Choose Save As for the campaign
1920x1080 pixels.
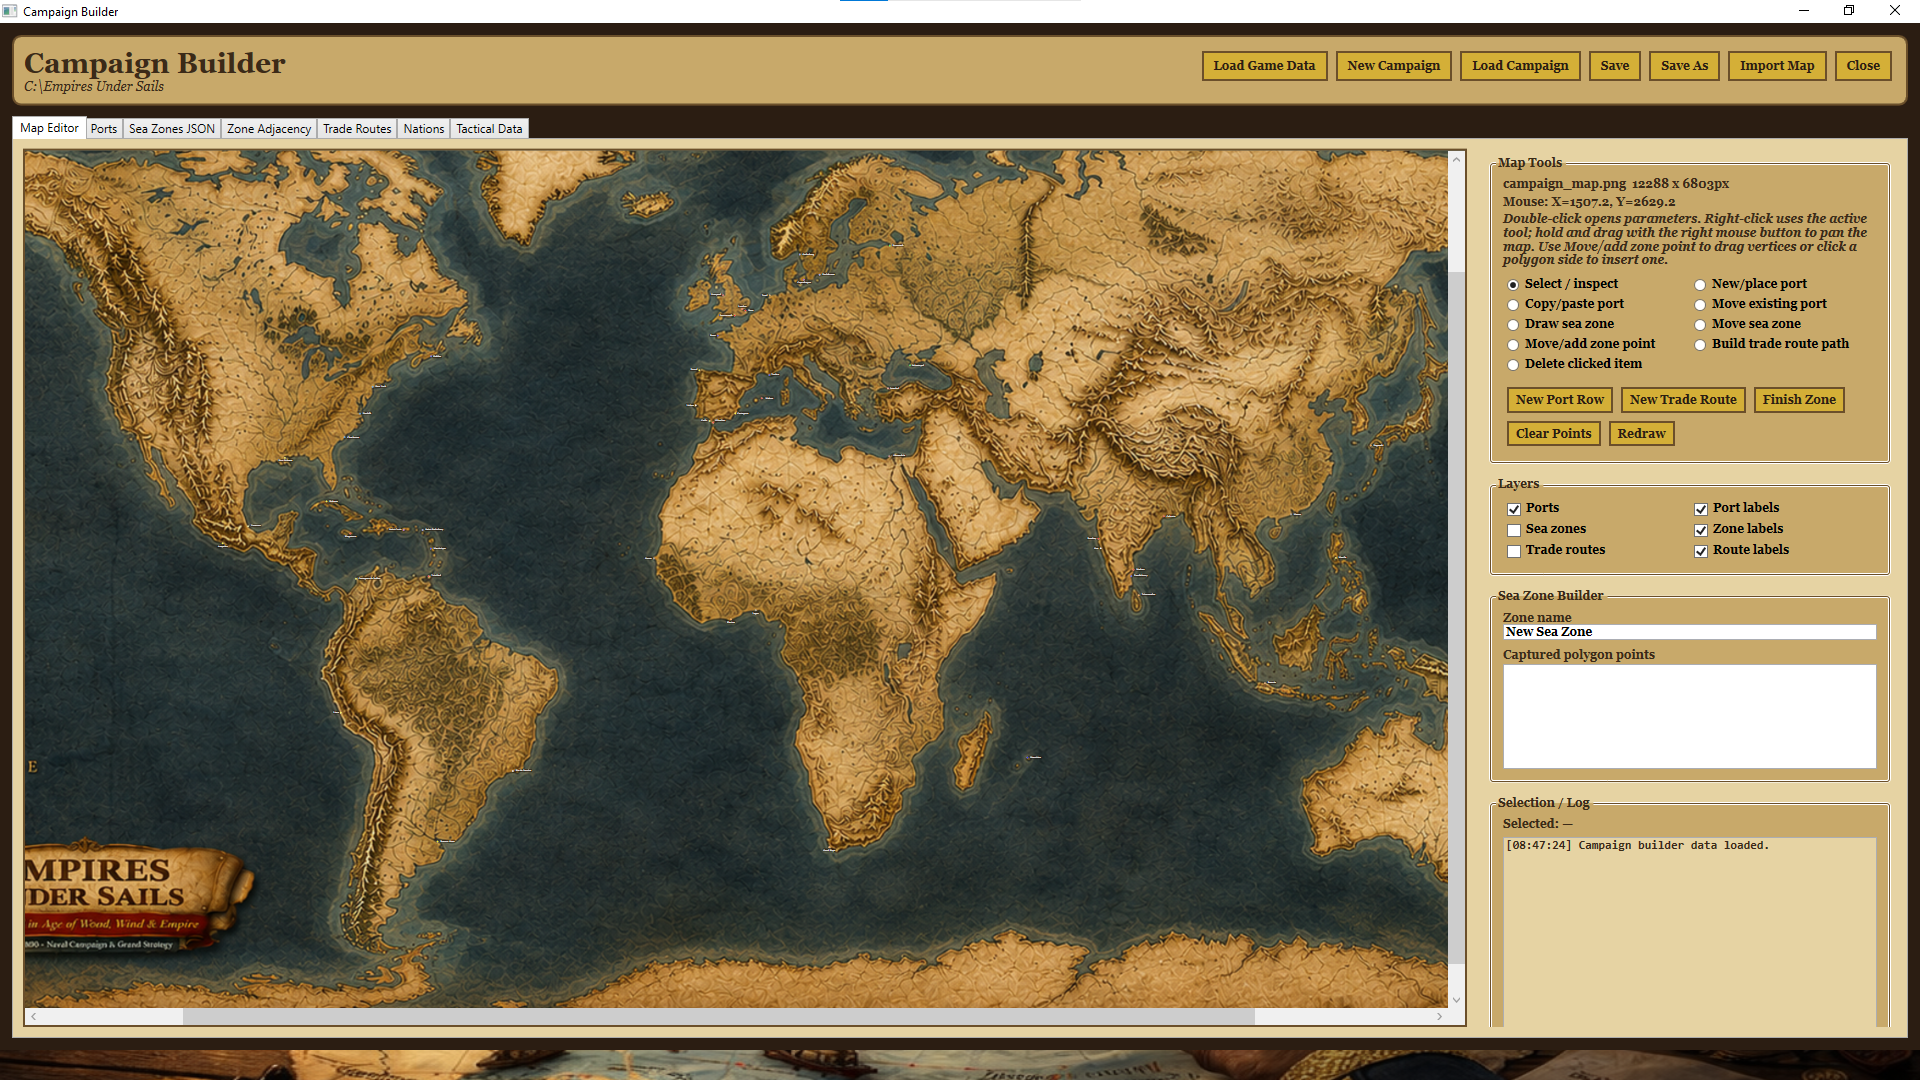click(1684, 66)
